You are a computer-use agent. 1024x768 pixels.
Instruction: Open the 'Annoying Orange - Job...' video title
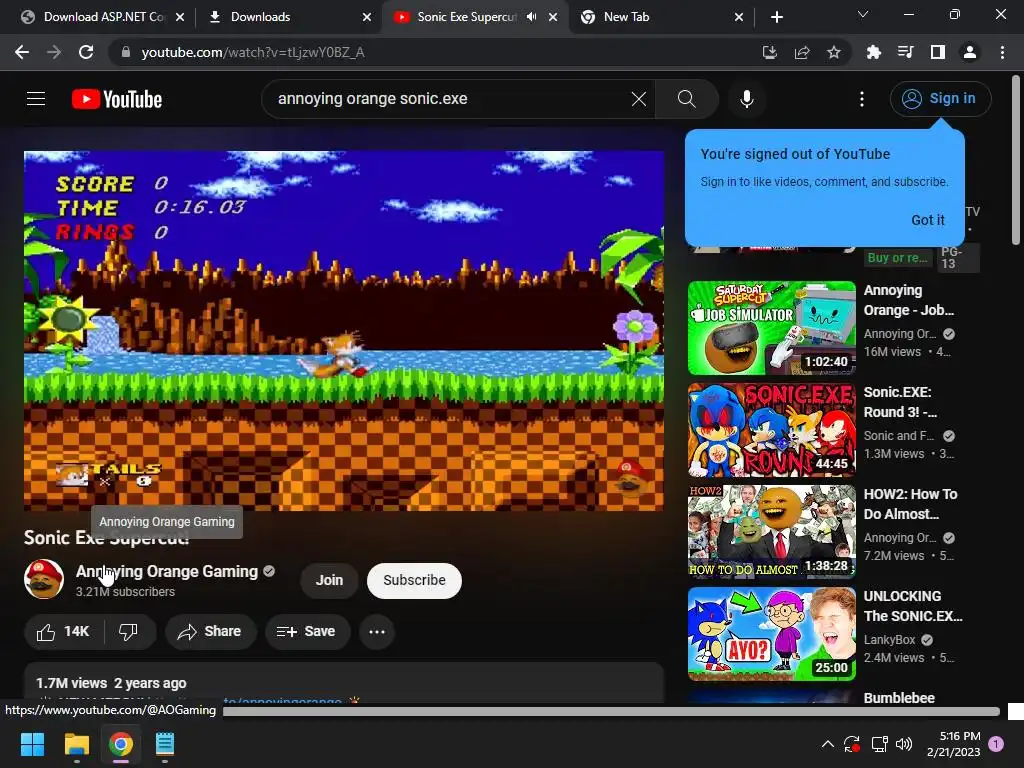pyautogui.click(x=909, y=300)
